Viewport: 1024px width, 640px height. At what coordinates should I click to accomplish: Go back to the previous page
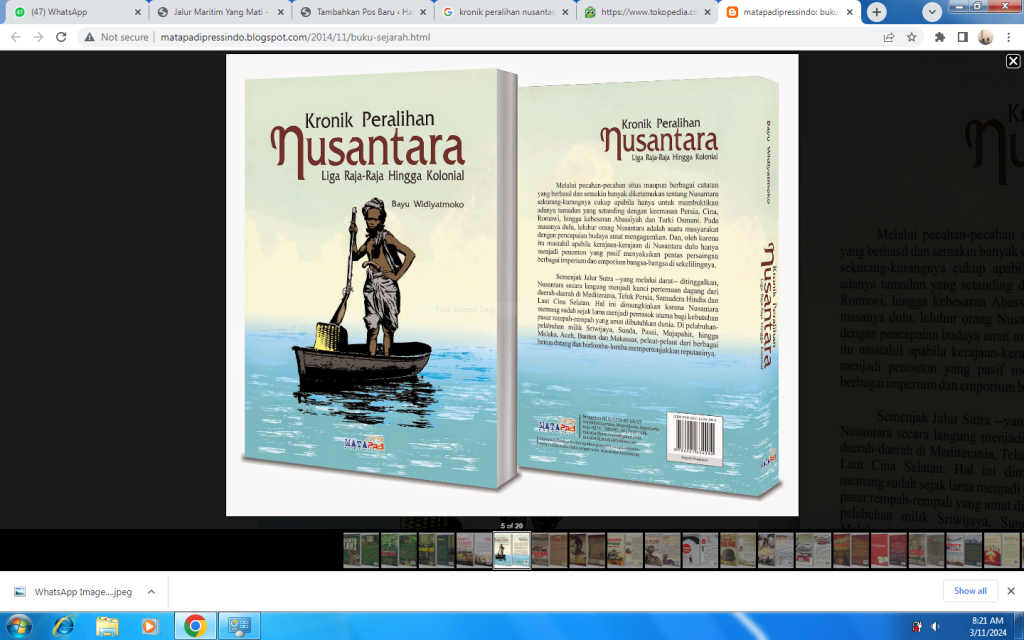(x=16, y=37)
